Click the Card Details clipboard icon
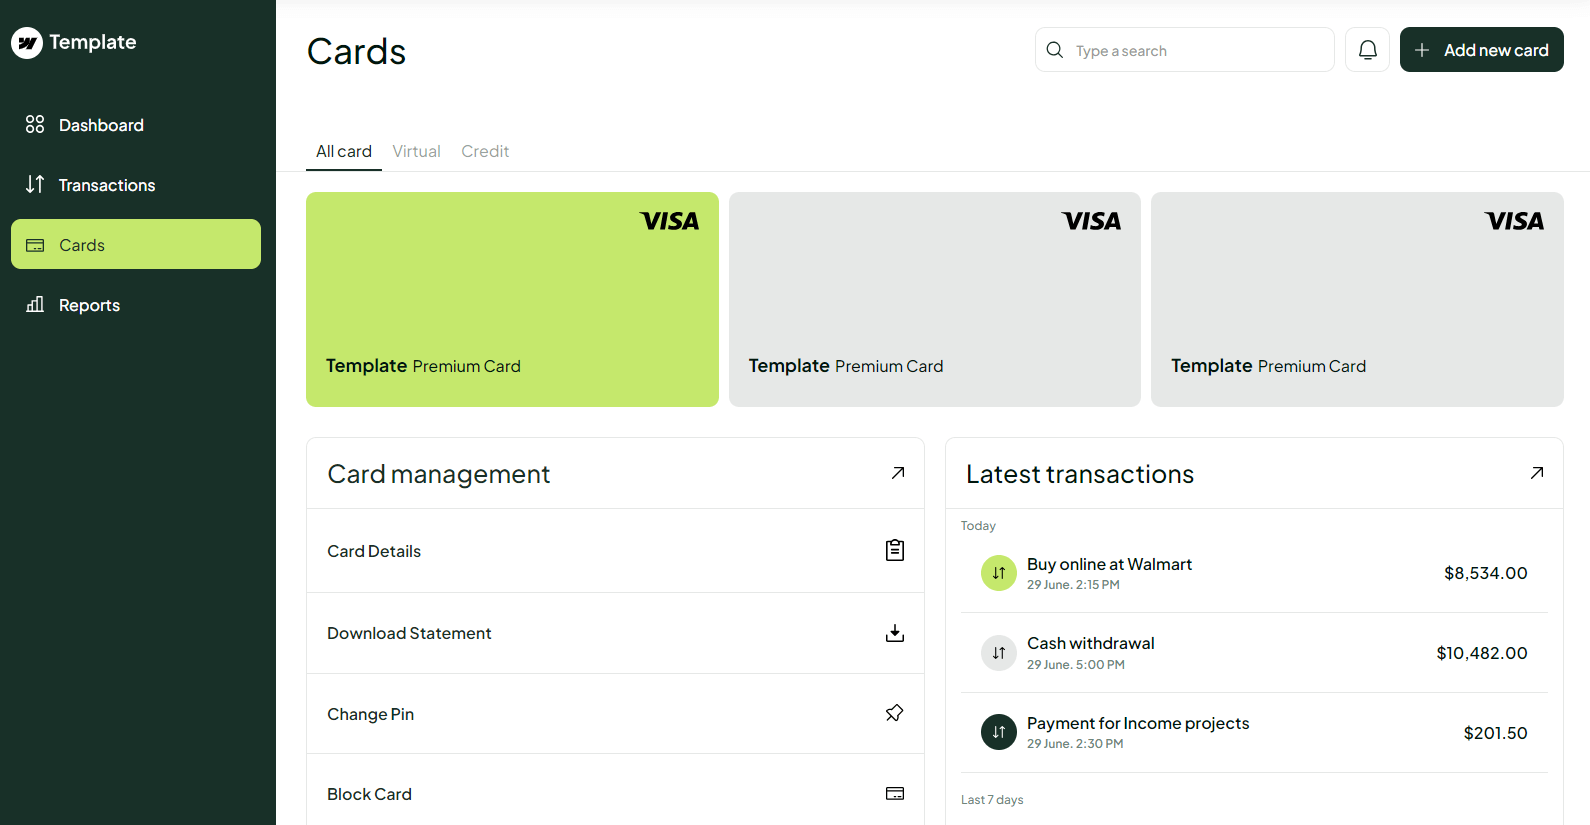 coord(895,550)
